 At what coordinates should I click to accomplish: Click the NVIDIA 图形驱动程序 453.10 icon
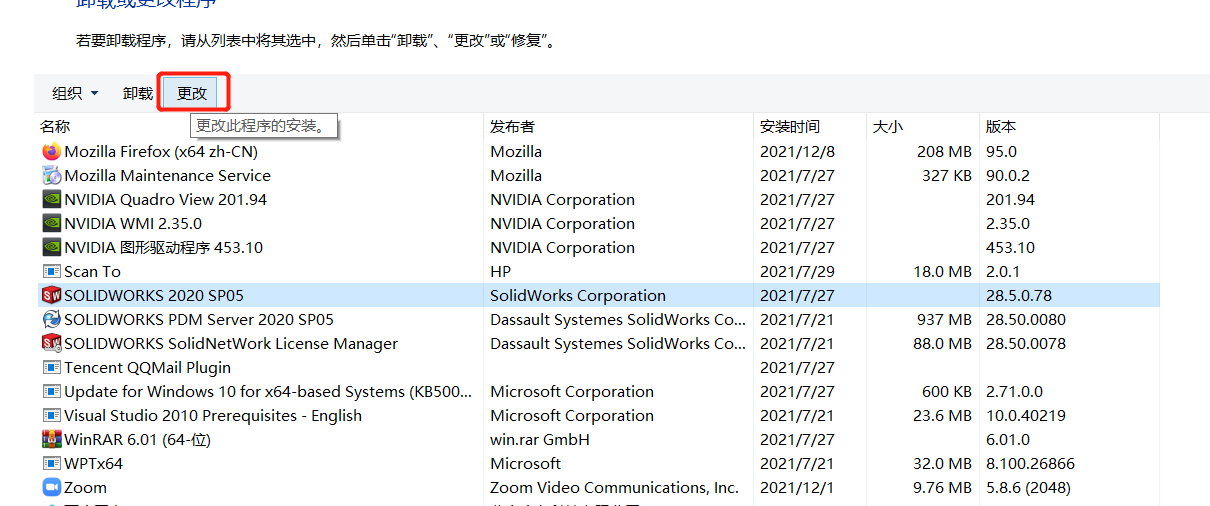(52, 248)
